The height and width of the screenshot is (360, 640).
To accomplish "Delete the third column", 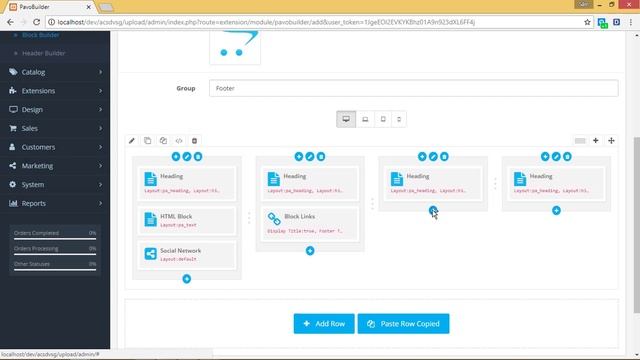I will [x=444, y=156].
